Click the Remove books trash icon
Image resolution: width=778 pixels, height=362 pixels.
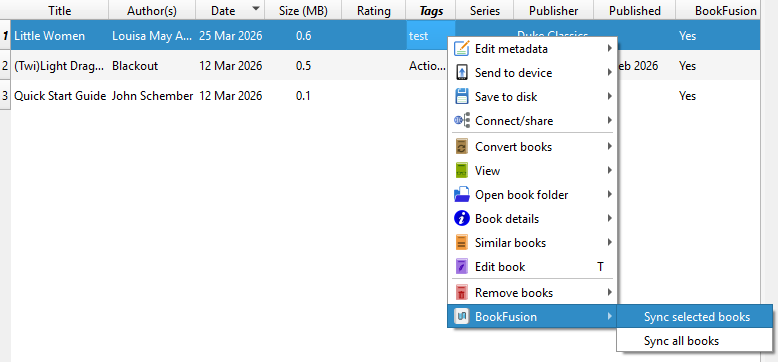click(x=461, y=293)
